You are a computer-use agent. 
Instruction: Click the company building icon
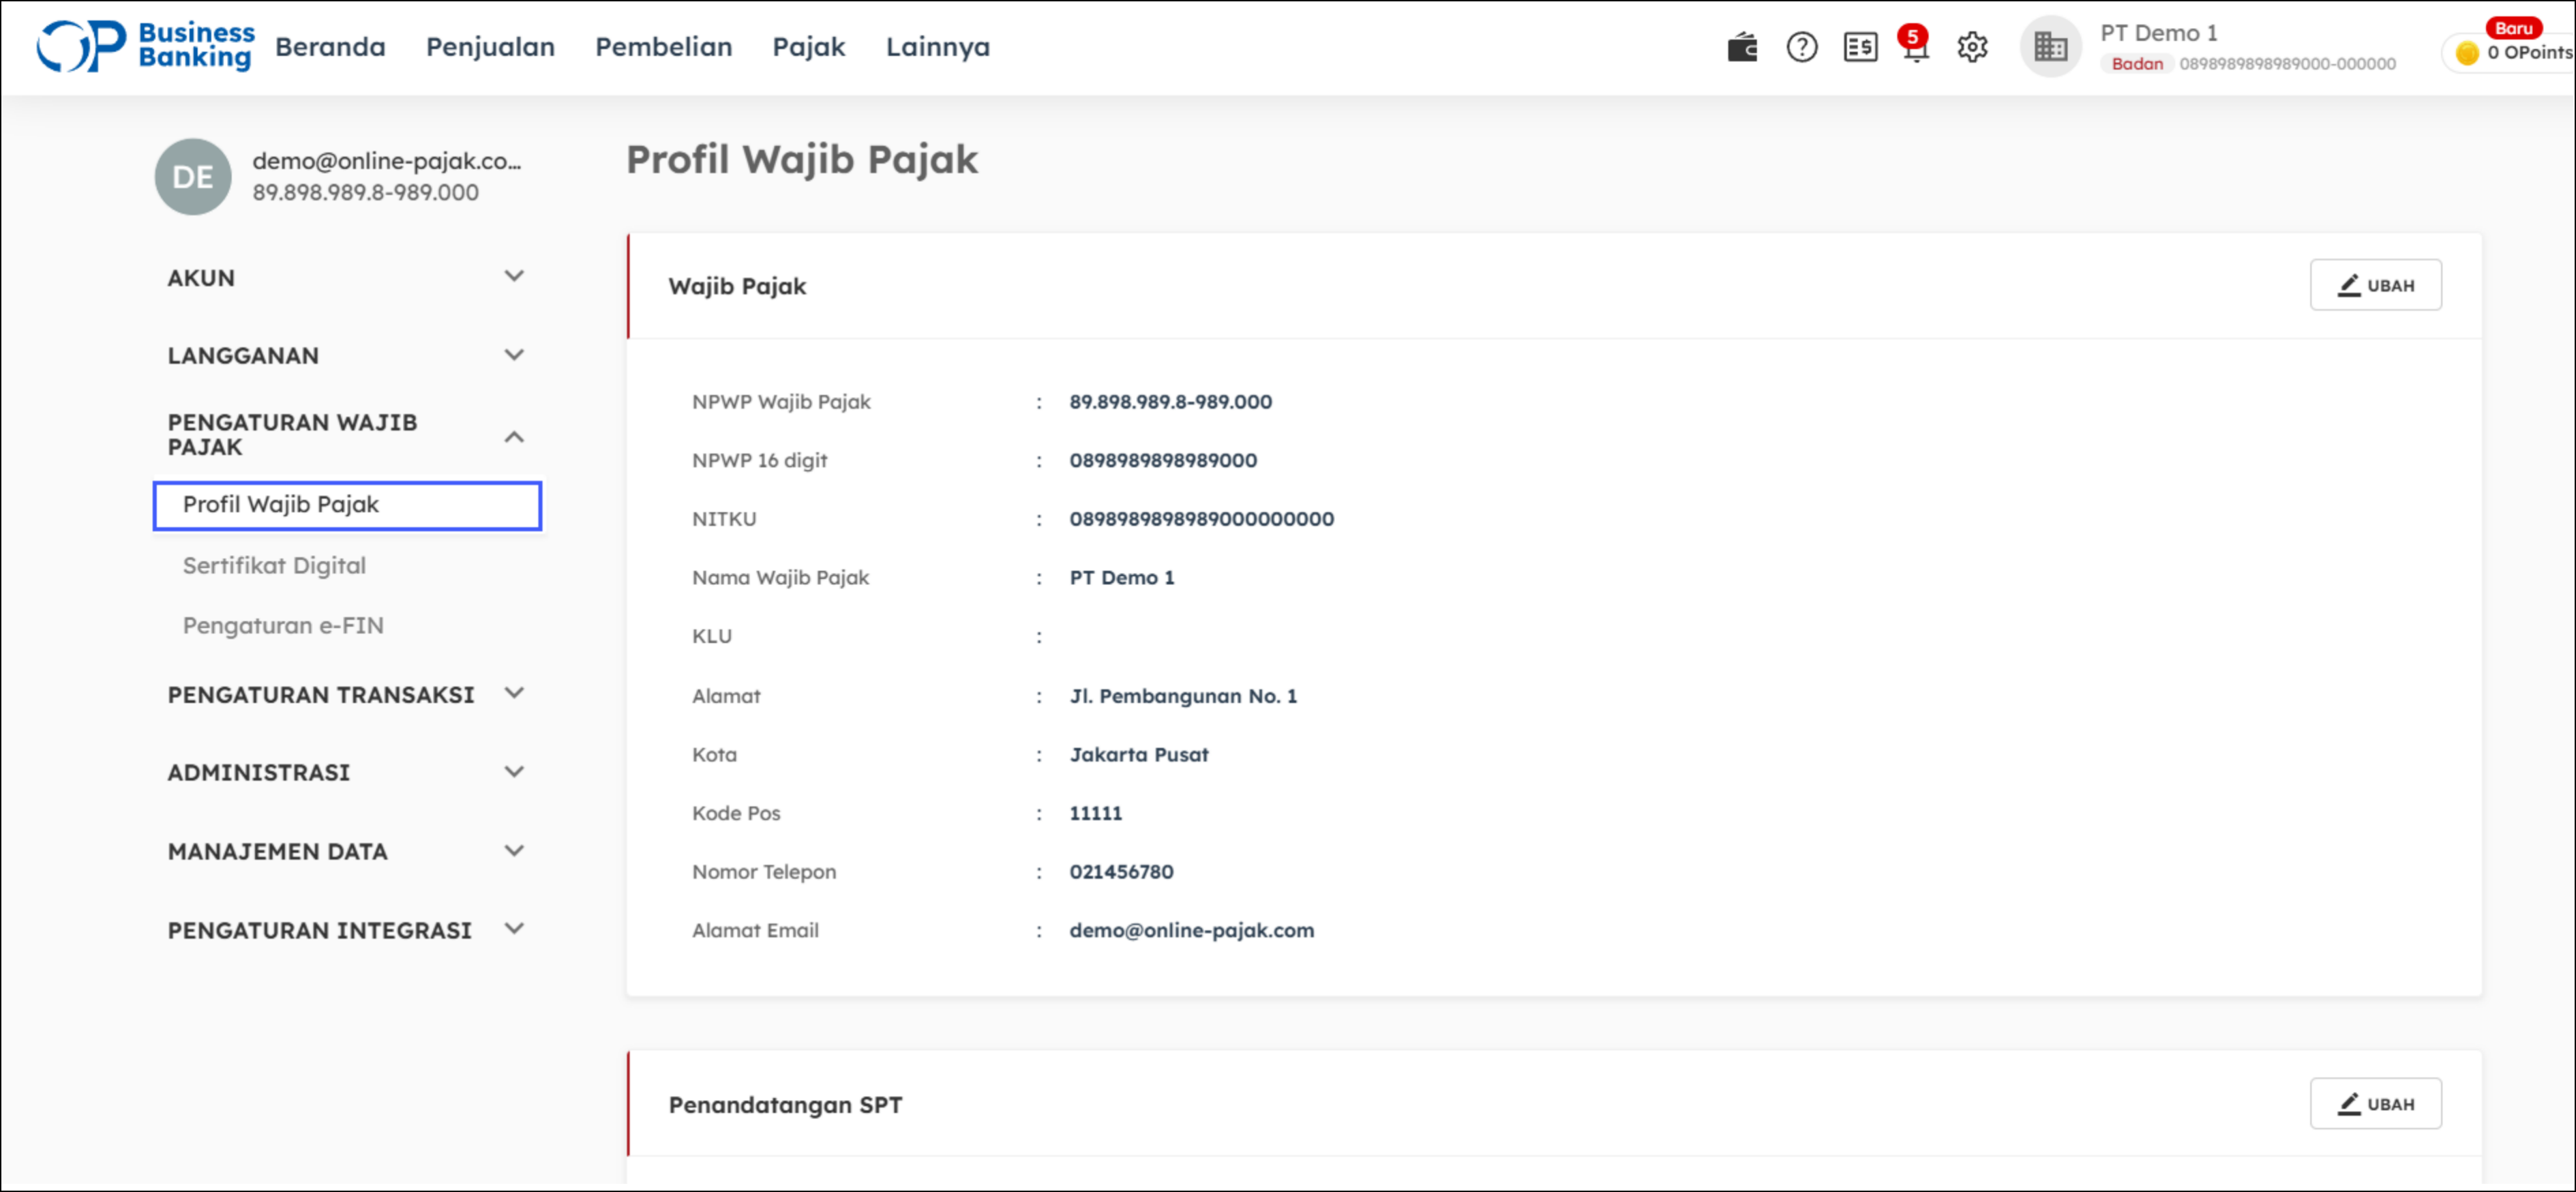[2050, 47]
